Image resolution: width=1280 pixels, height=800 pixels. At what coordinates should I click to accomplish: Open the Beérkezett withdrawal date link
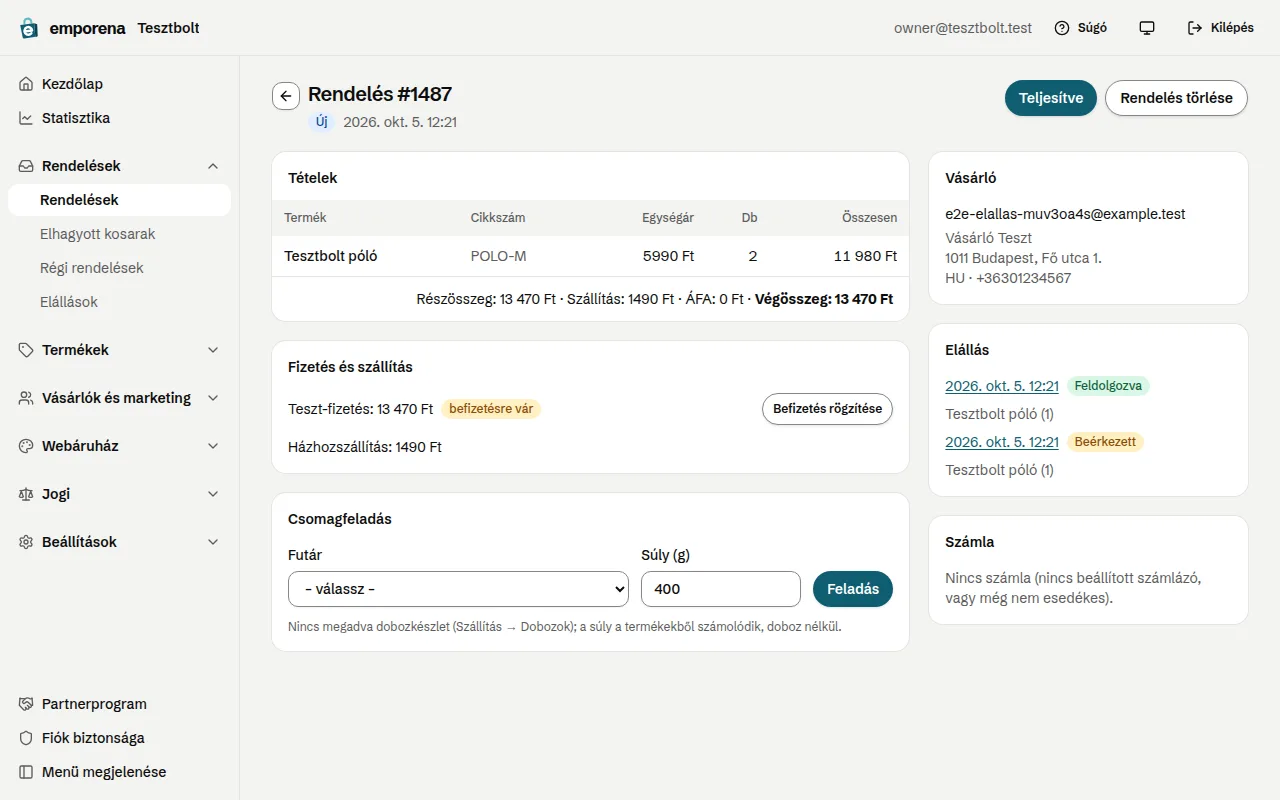1002,442
